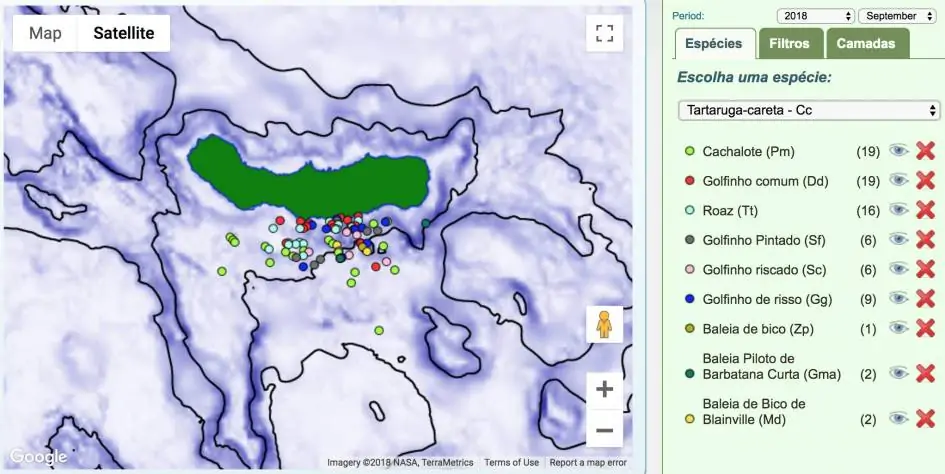Zoom in on the map

604,390
